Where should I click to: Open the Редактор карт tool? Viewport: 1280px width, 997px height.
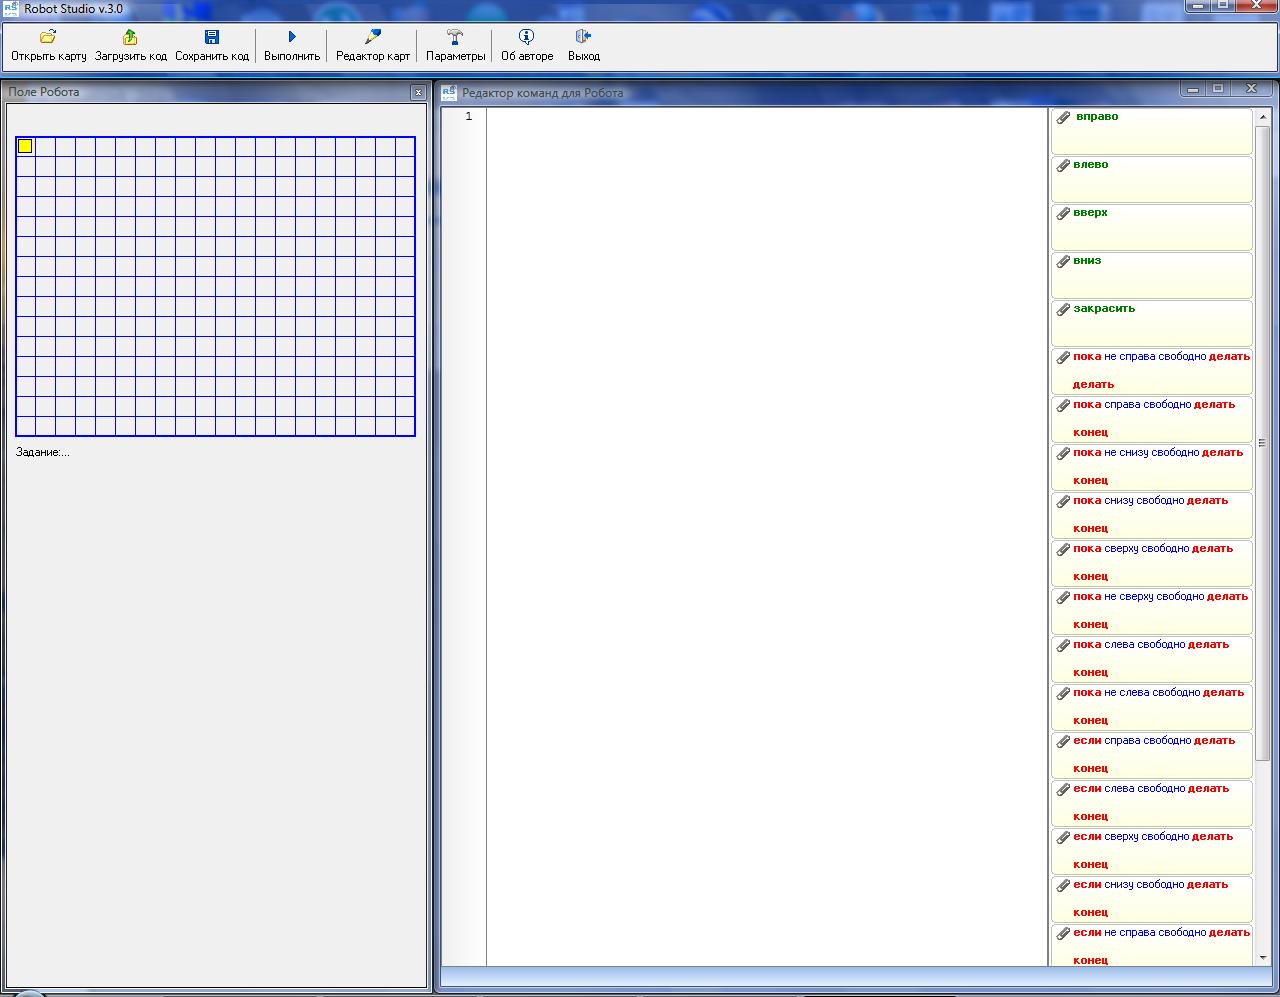(373, 37)
